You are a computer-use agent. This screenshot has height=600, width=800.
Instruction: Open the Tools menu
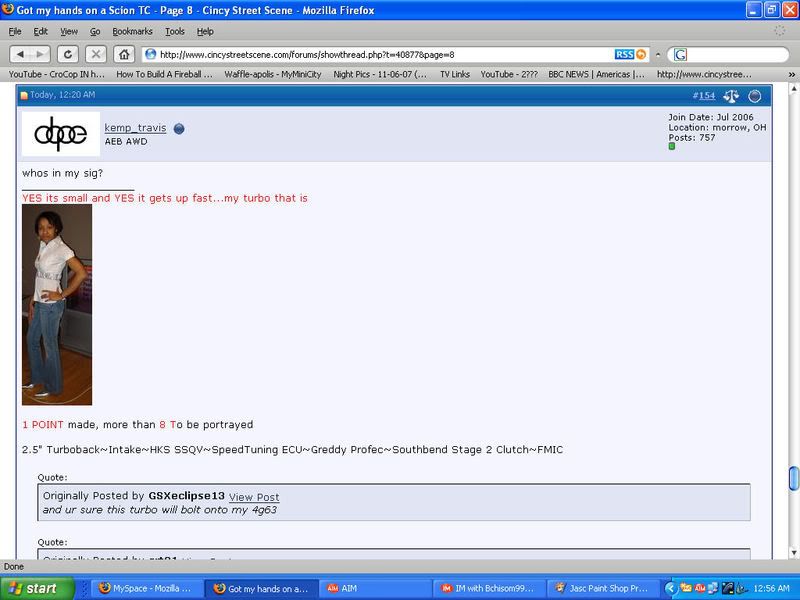[x=175, y=32]
